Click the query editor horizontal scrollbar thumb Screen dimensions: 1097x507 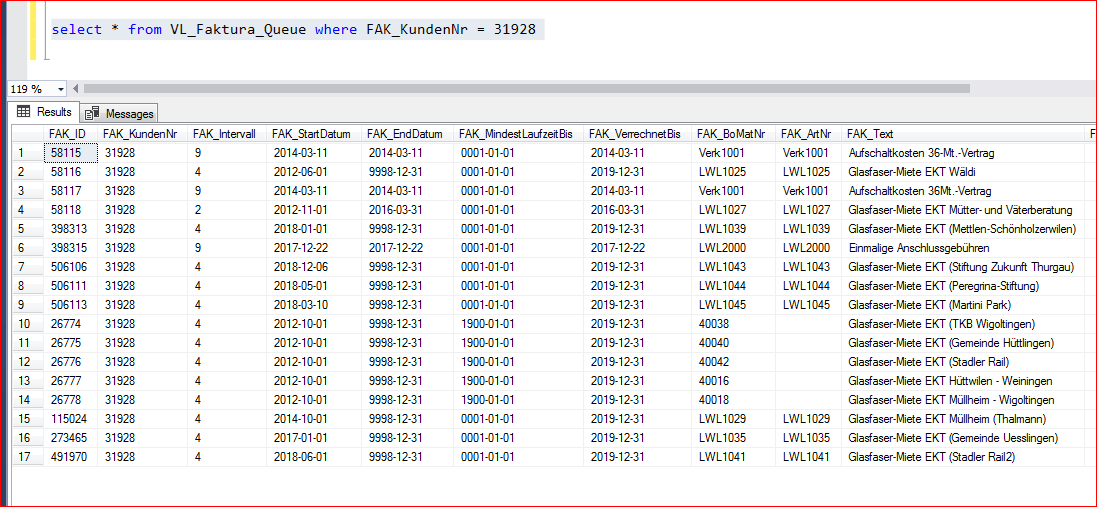[x=526, y=89]
